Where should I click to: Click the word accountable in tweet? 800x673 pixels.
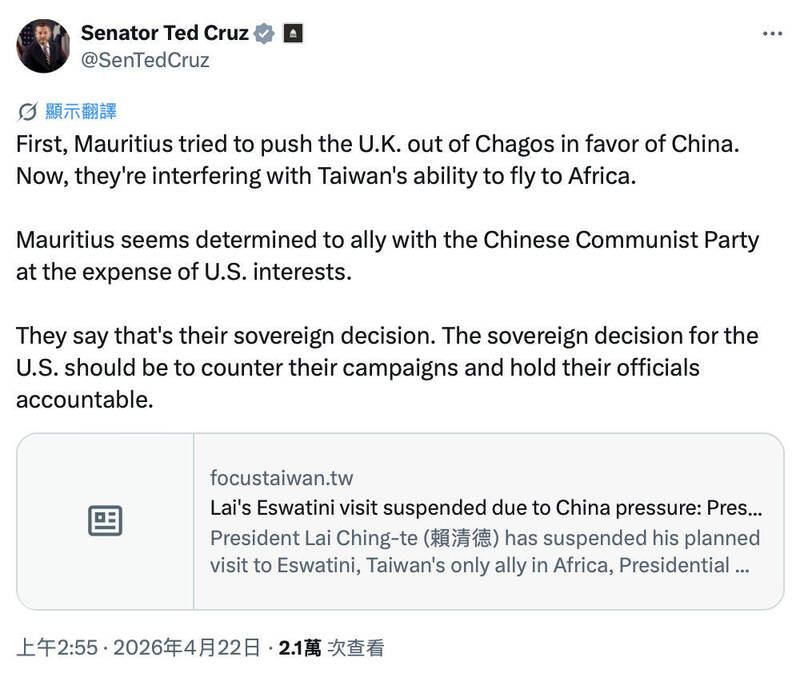pos(84,400)
